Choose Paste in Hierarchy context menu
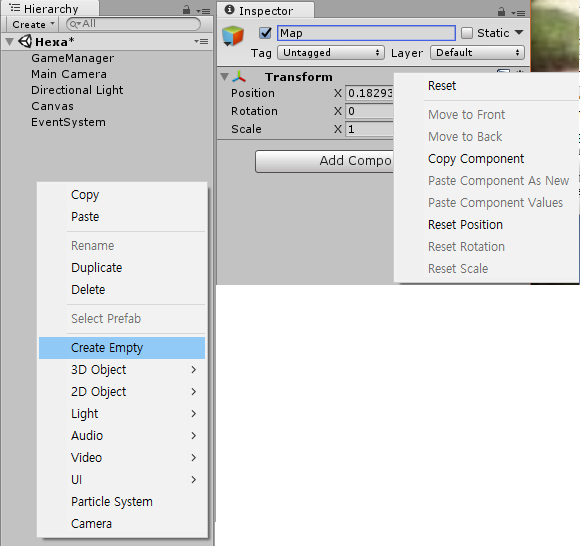580x546 pixels. [x=122, y=217]
